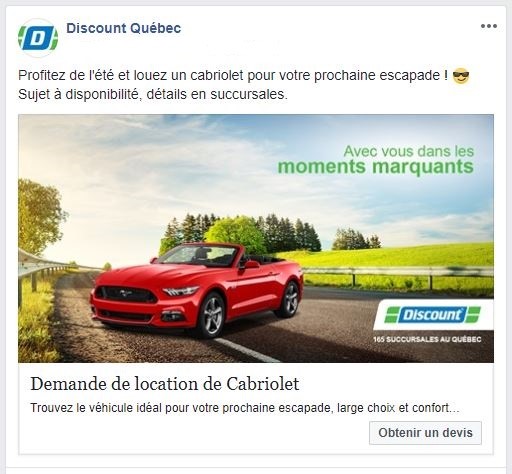Click the red Mustang convertible in the ad

tap(197, 290)
